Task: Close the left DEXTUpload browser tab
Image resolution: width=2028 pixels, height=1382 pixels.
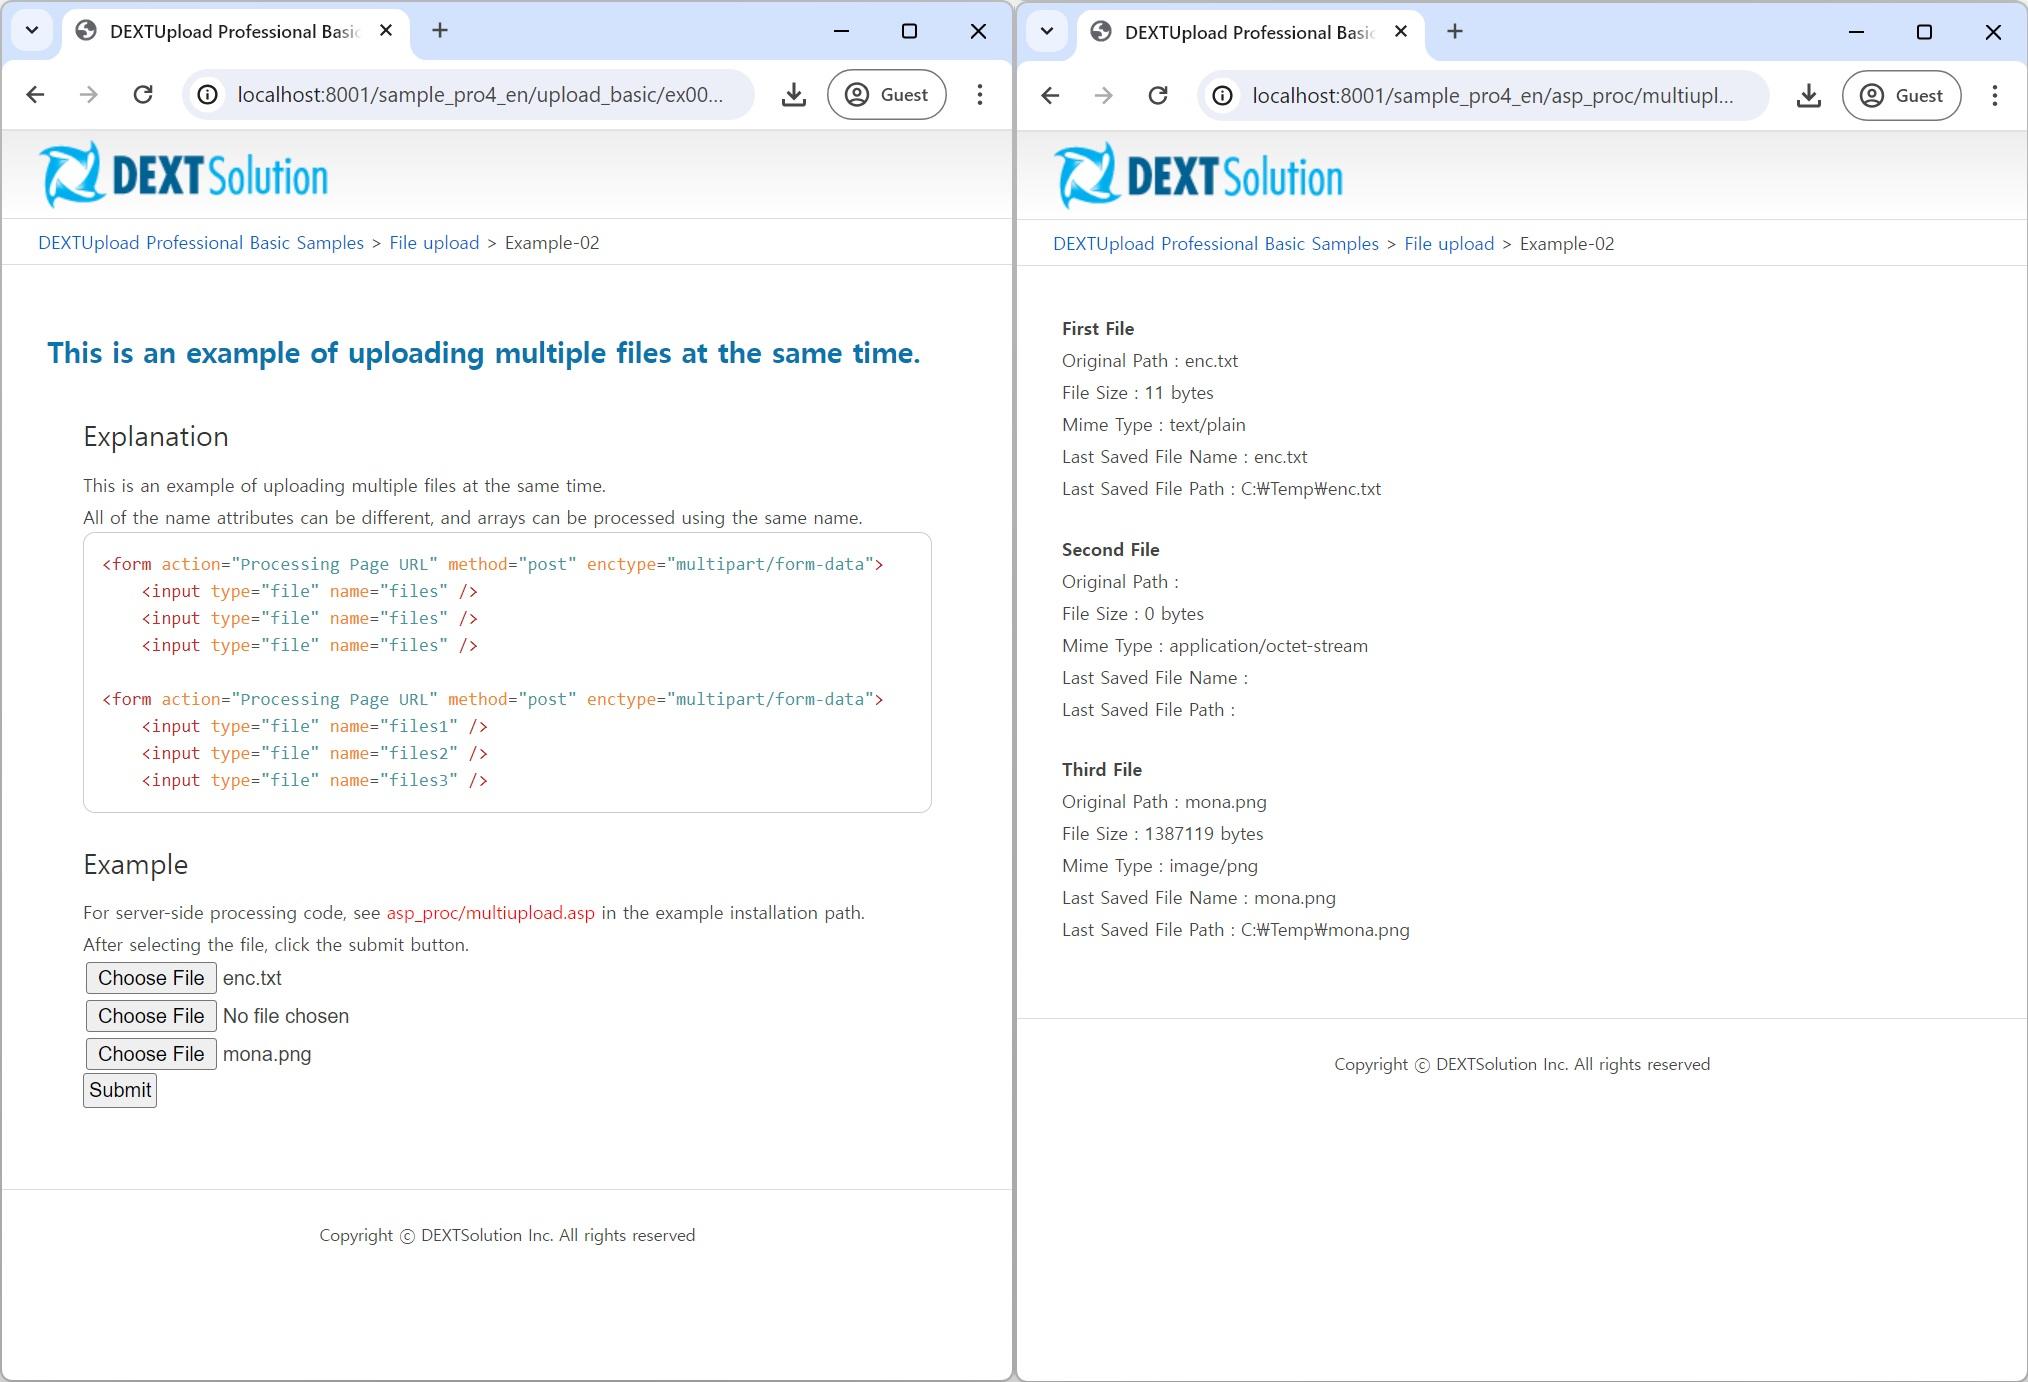Action: [386, 31]
